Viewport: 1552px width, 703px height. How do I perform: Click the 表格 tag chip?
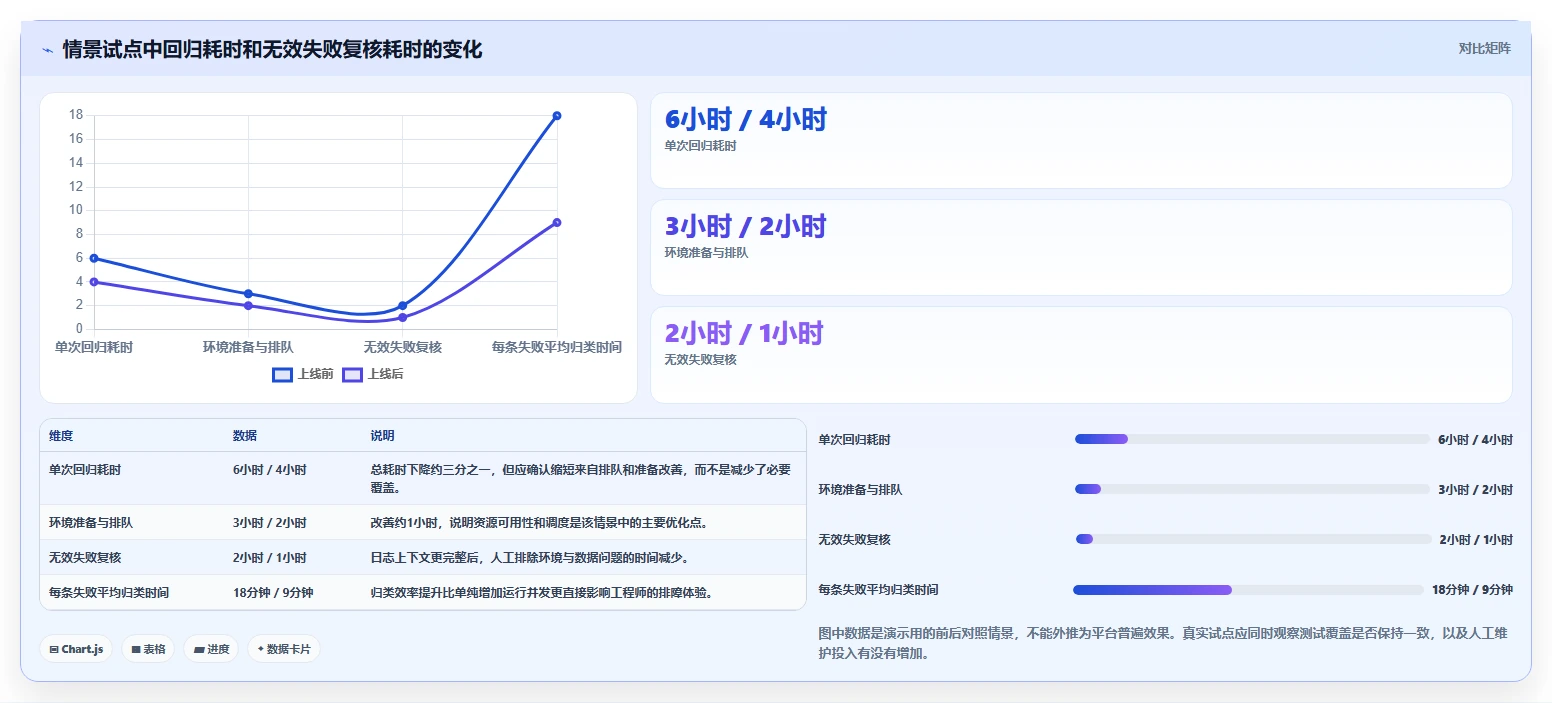[148, 649]
